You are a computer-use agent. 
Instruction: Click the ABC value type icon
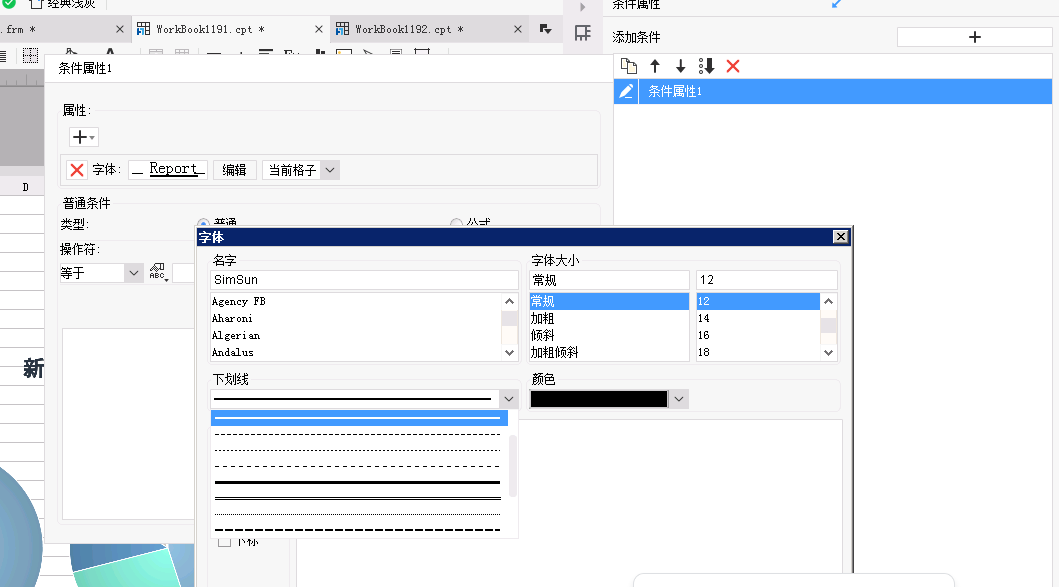pyautogui.click(x=158, y=272)
